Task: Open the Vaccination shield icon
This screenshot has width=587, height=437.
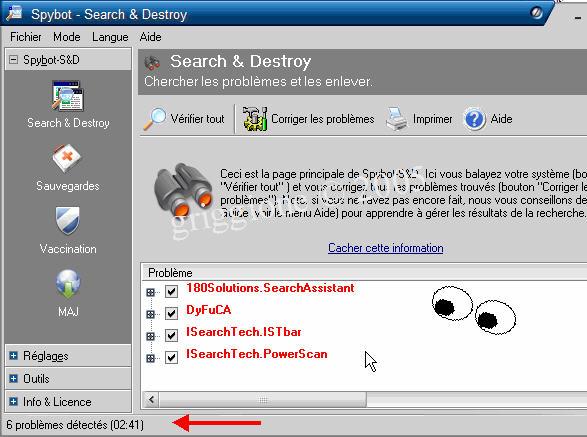Action: [68, 221]
